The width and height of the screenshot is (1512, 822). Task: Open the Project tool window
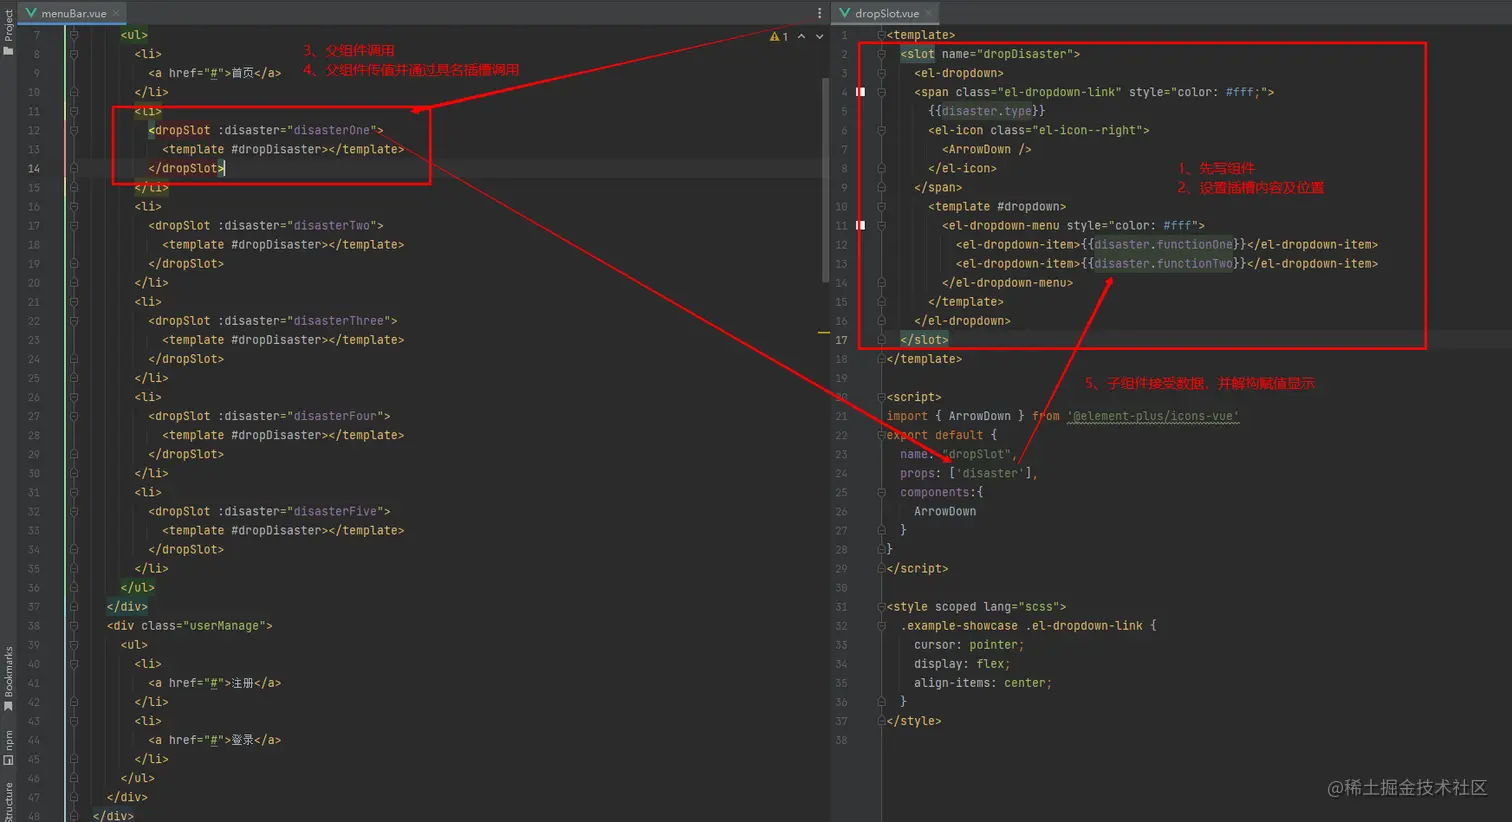pyautogui.click(x=8, y=30)
